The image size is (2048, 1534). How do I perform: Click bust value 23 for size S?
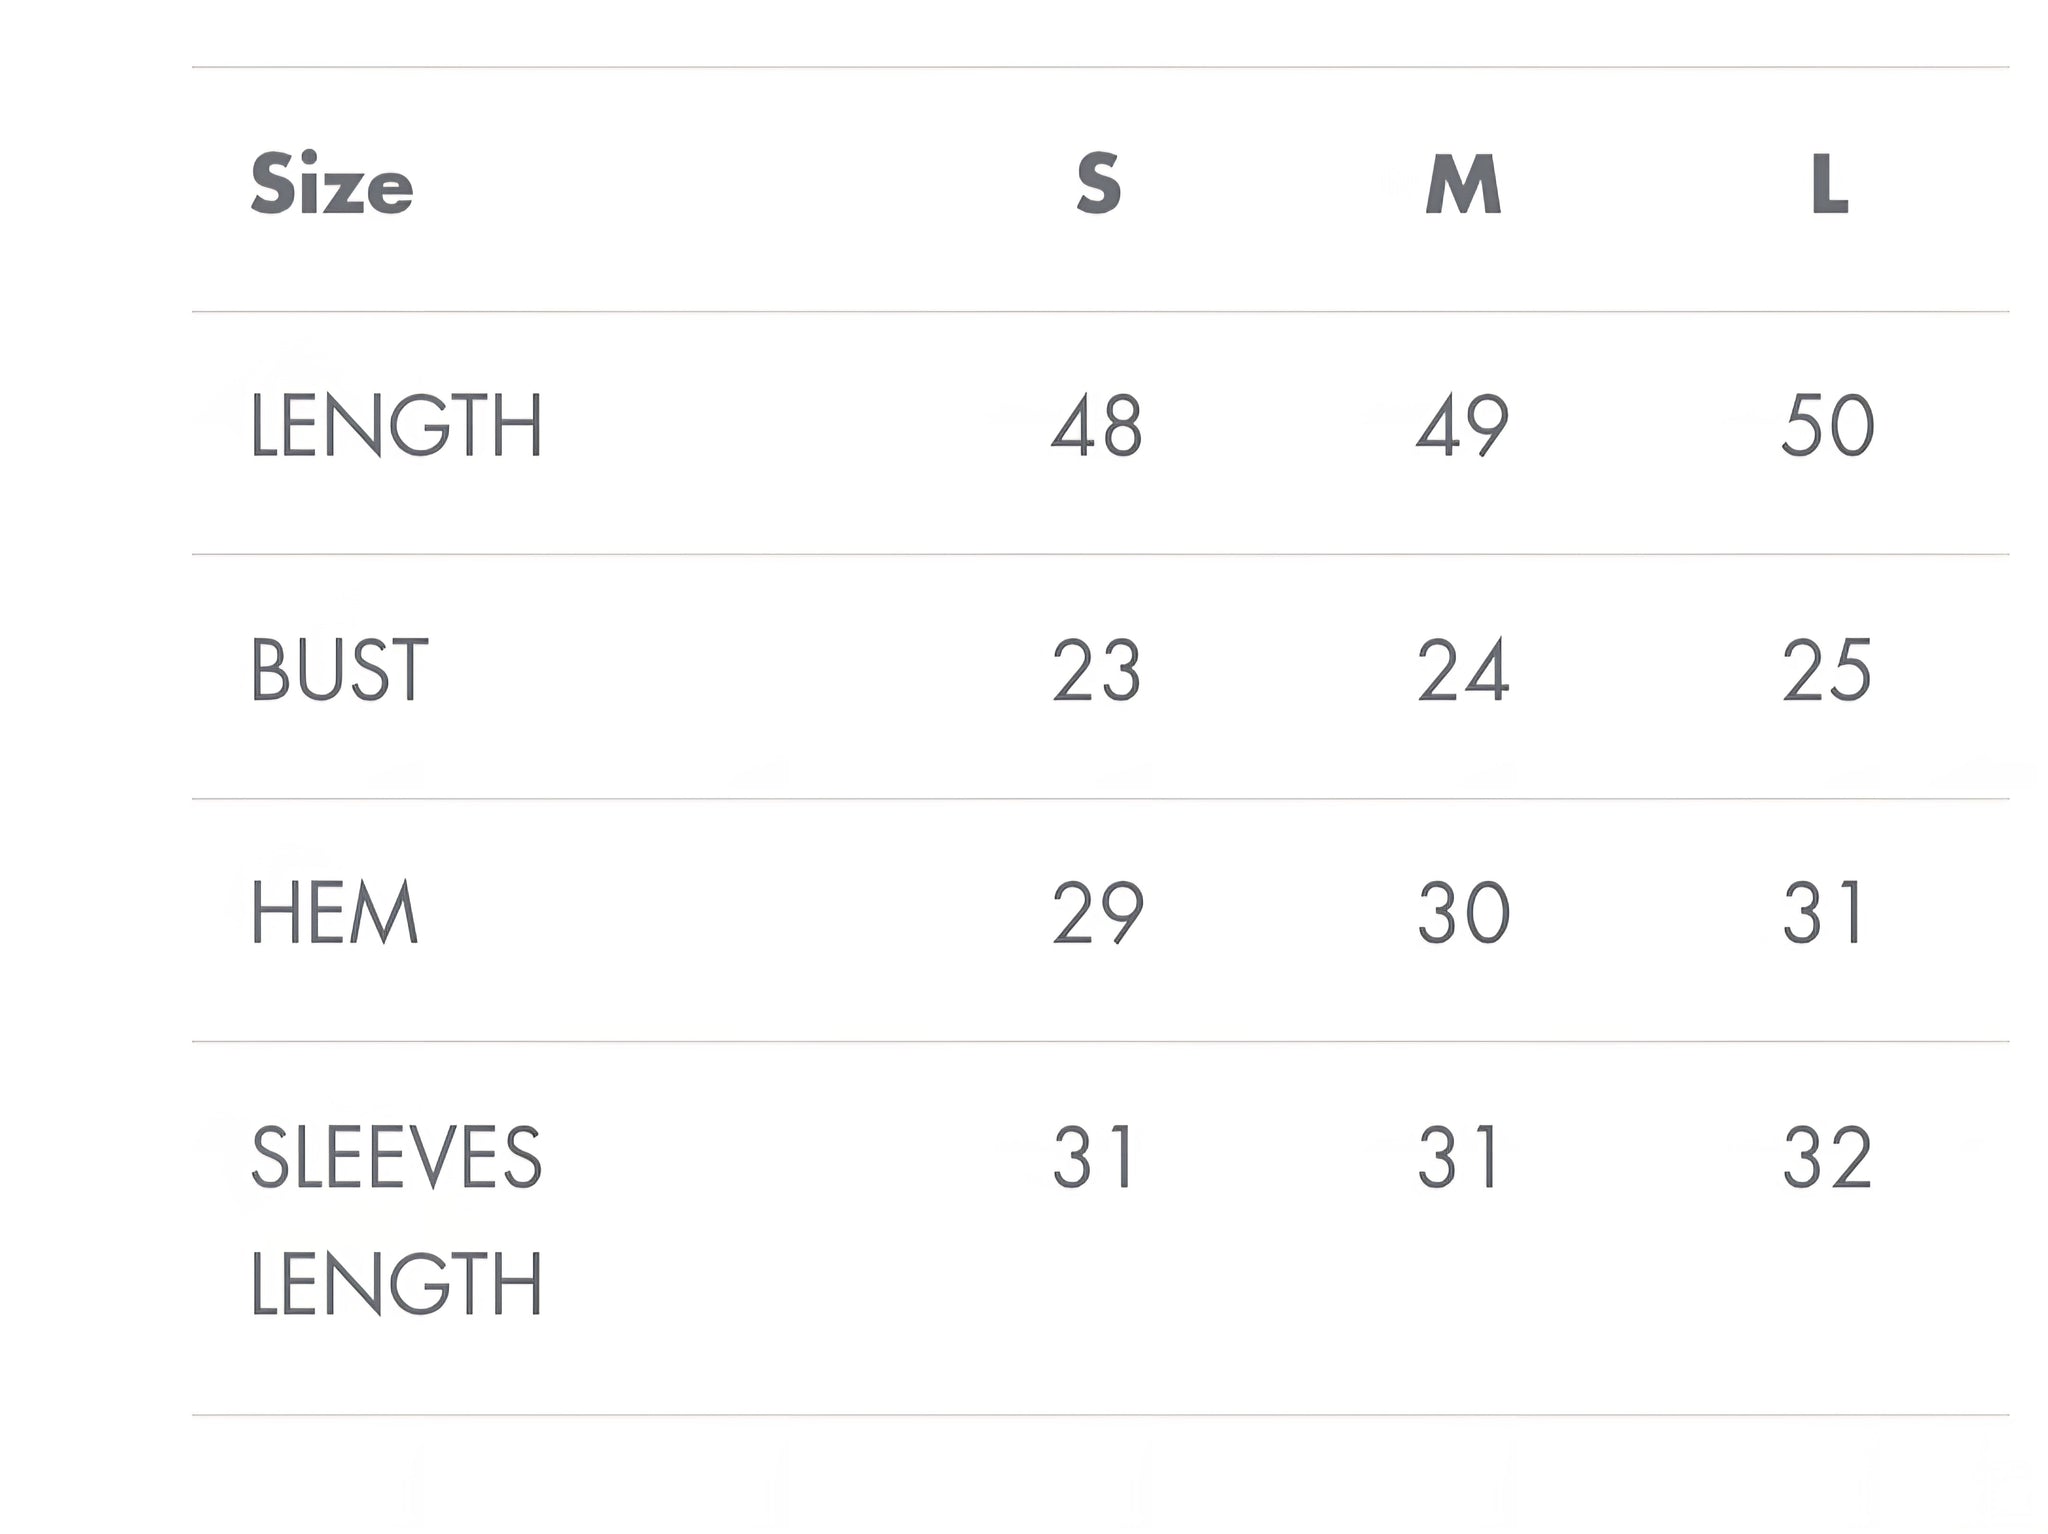1096,670
